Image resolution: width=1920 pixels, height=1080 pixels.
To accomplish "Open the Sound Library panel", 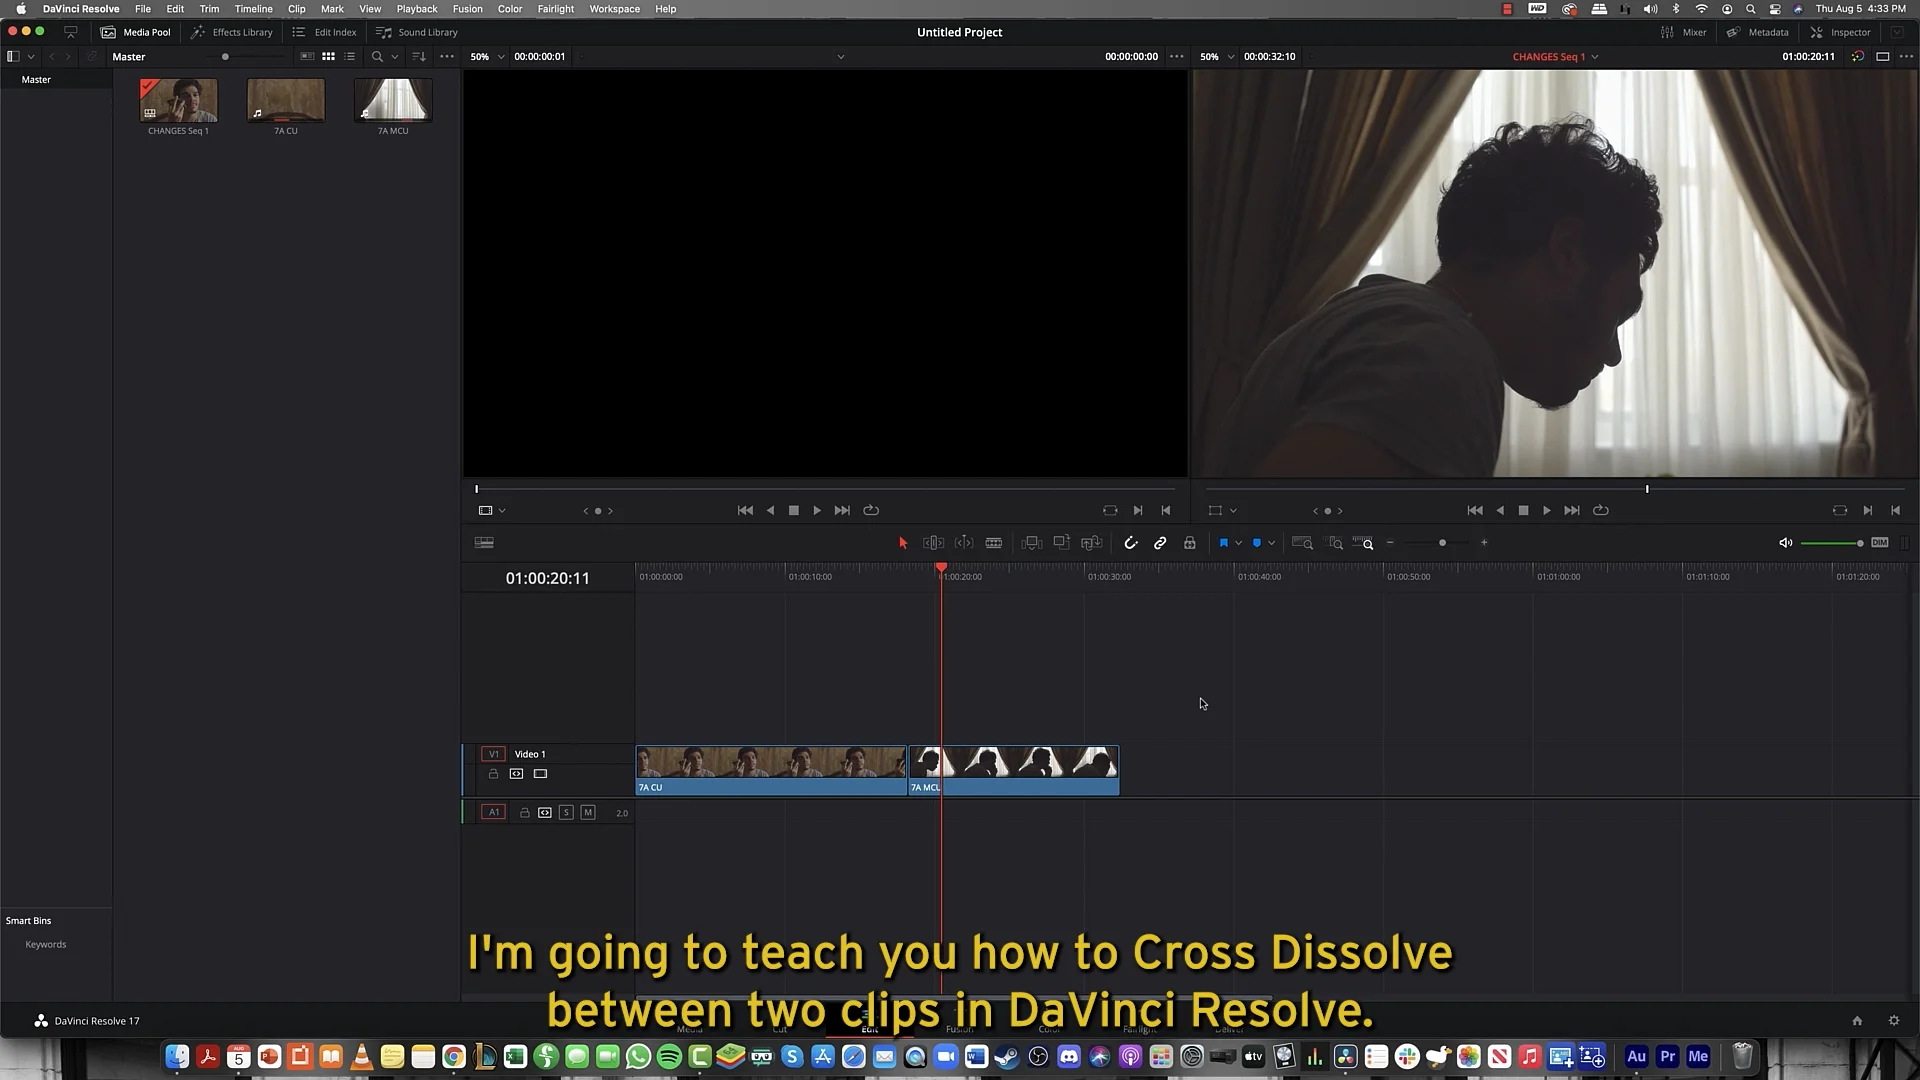I will [x=417, y=32].
